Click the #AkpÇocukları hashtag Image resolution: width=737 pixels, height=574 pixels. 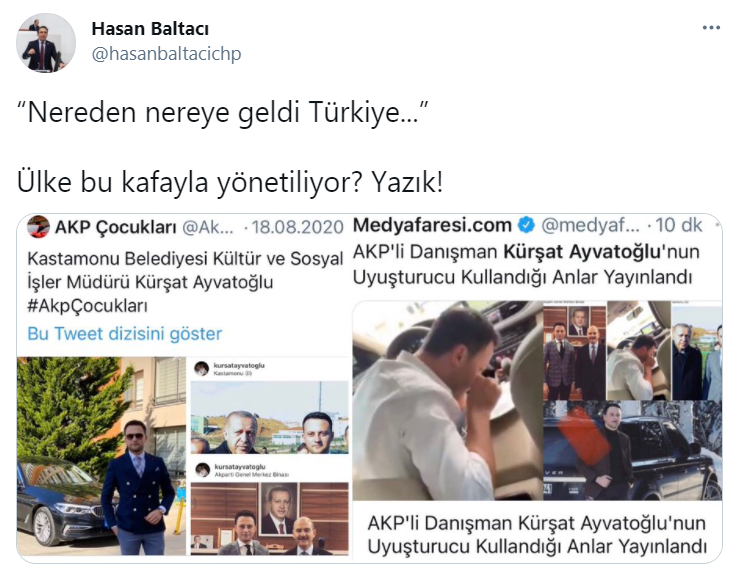pos(87,306)
